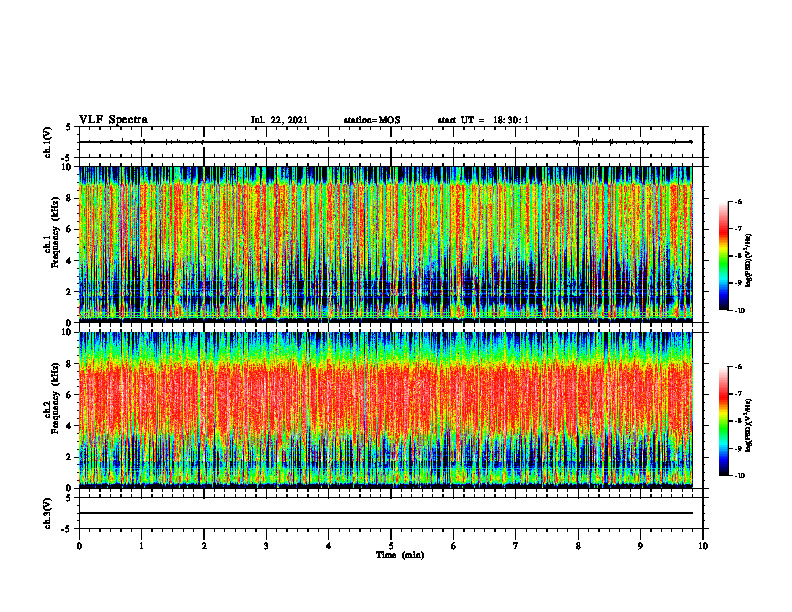This screenshot has height=612, width=792.
Task: Click inside the ch.1 spectrogram panel
Action: (x=386, y=244)
